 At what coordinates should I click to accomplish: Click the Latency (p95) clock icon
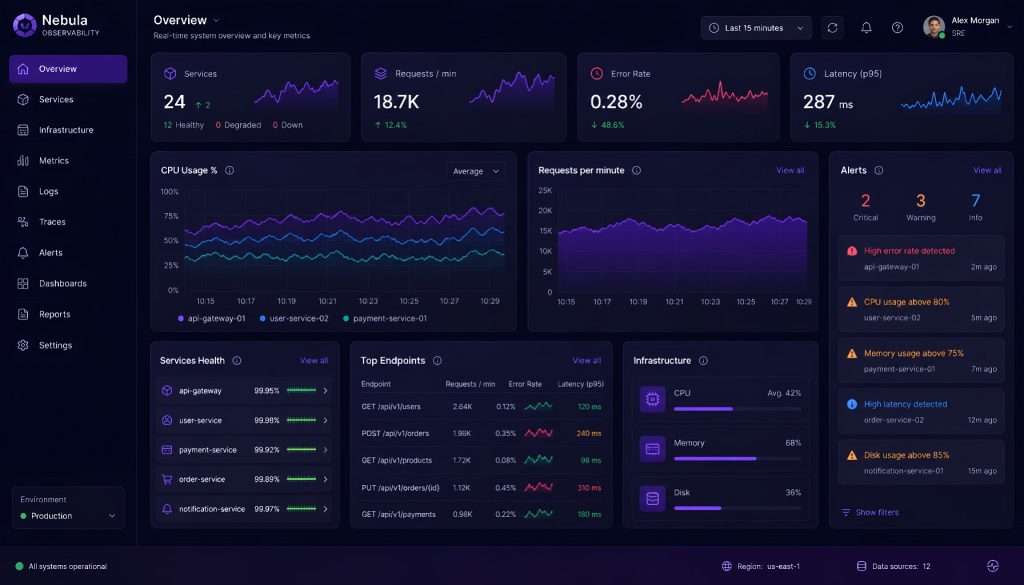coord(809,74)
